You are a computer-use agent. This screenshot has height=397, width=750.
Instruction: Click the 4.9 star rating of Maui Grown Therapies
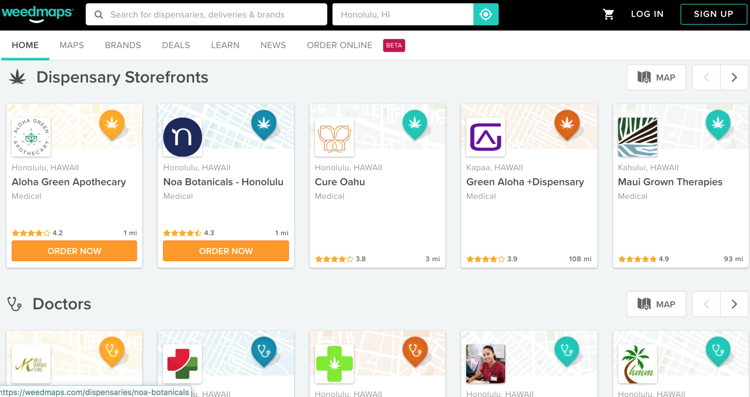tap(643, 259)
